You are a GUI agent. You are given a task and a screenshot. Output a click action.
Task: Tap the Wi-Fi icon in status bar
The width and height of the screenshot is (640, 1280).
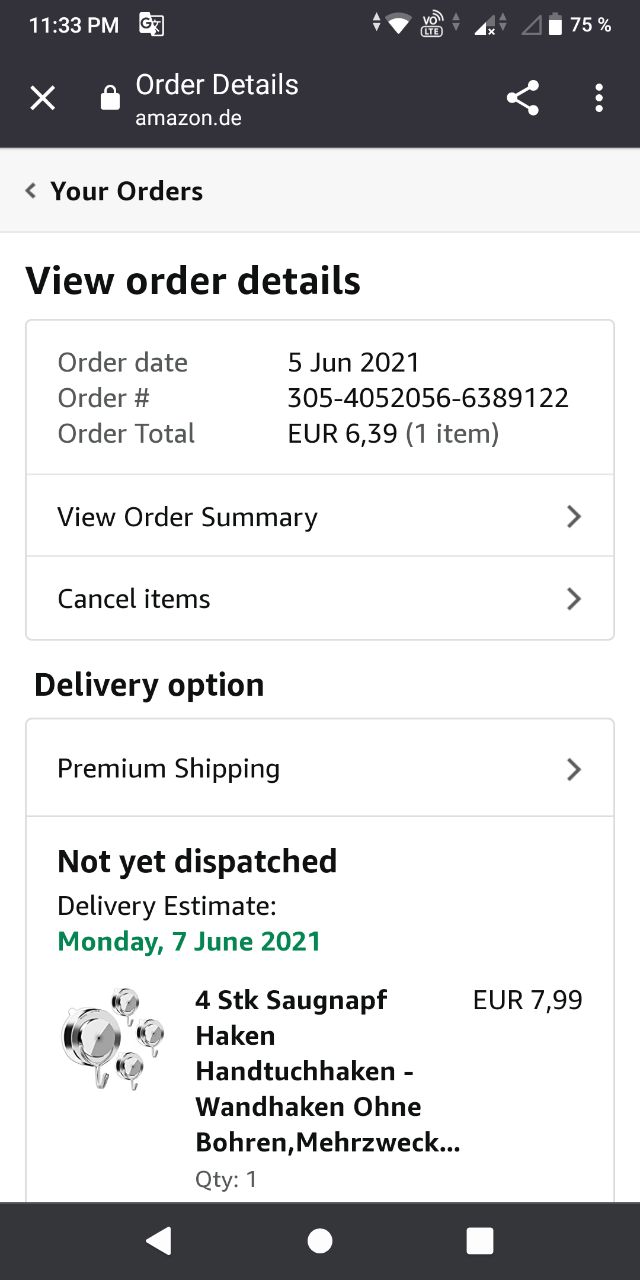coord(399,25)
